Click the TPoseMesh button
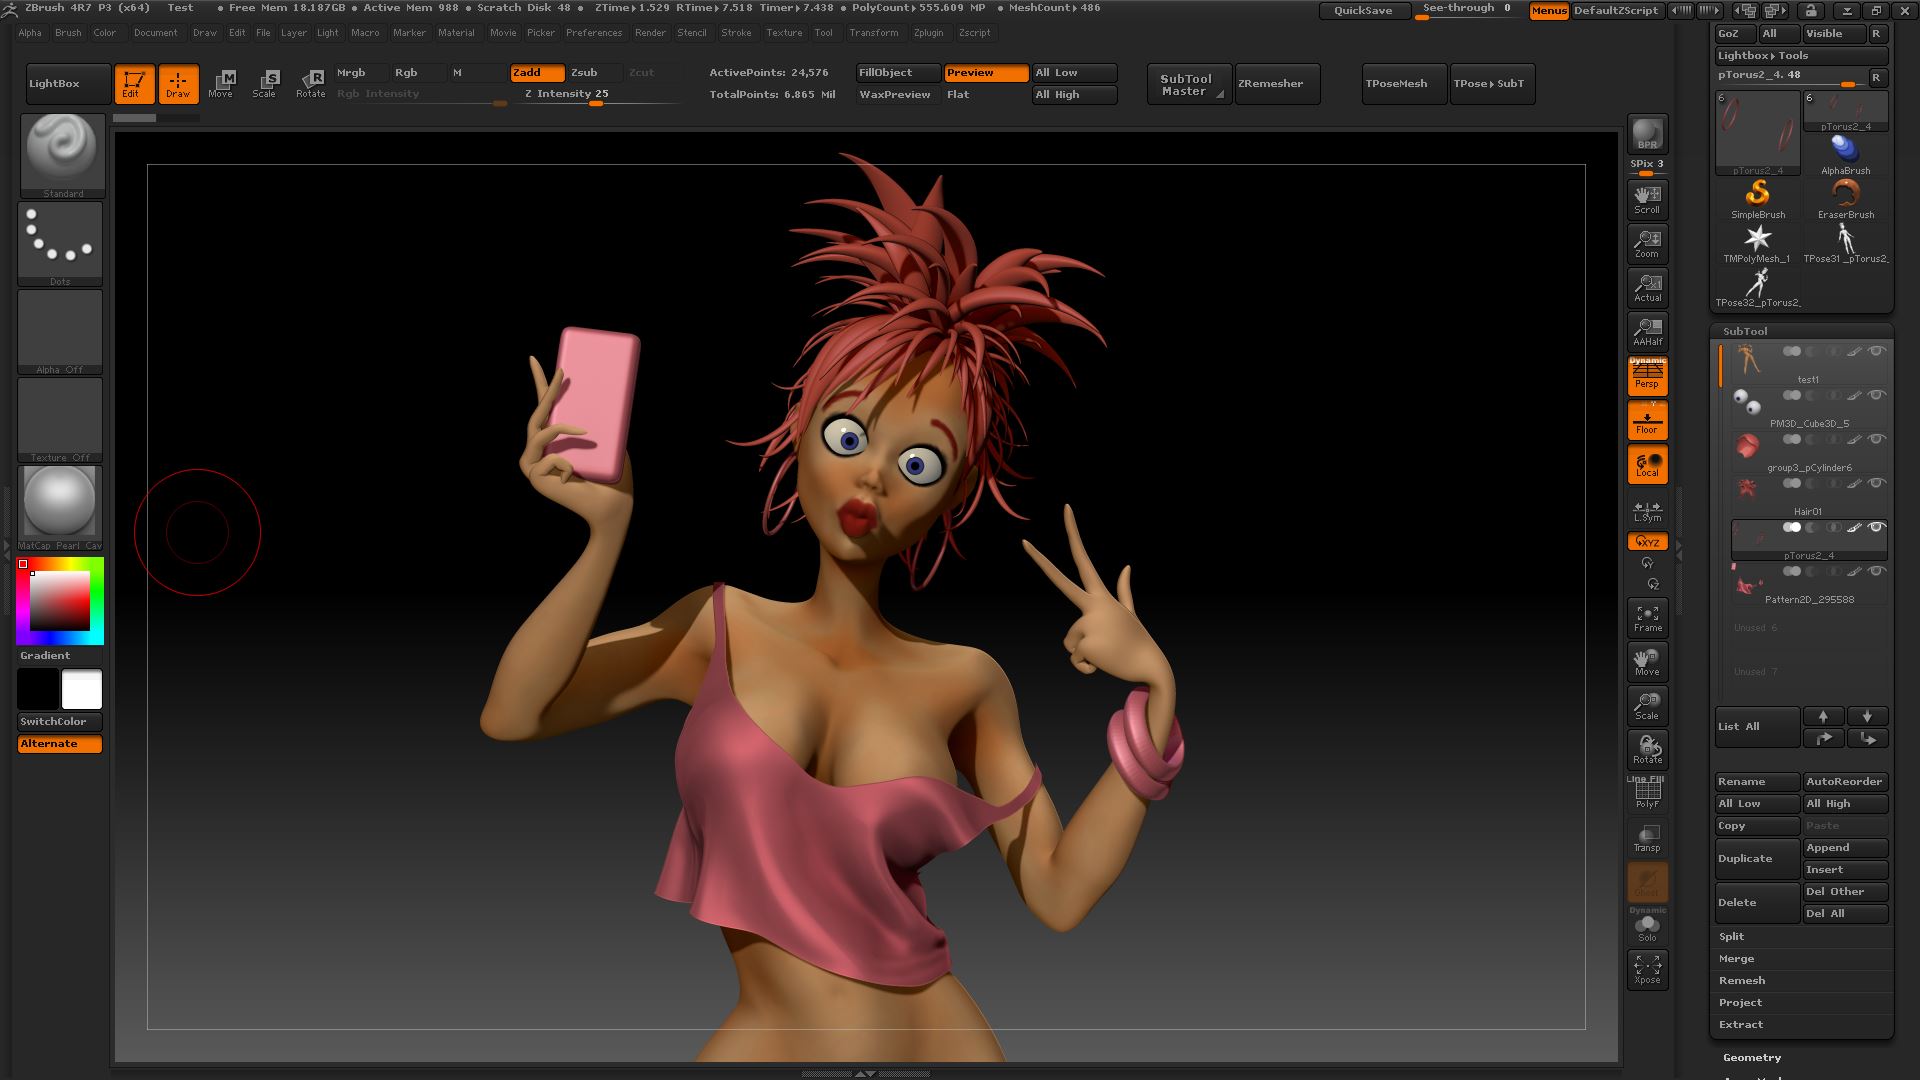1920x1080 pixels. (x=1405, y=84)
